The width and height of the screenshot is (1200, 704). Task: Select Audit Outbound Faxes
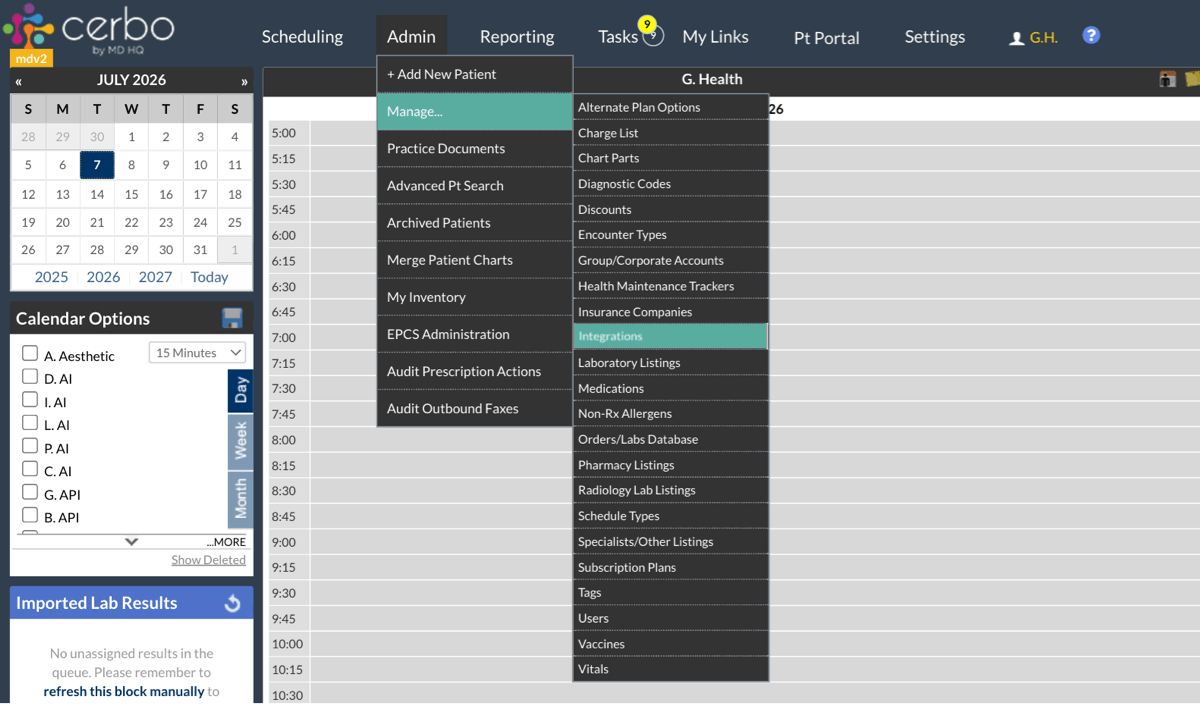click(474, 408)
